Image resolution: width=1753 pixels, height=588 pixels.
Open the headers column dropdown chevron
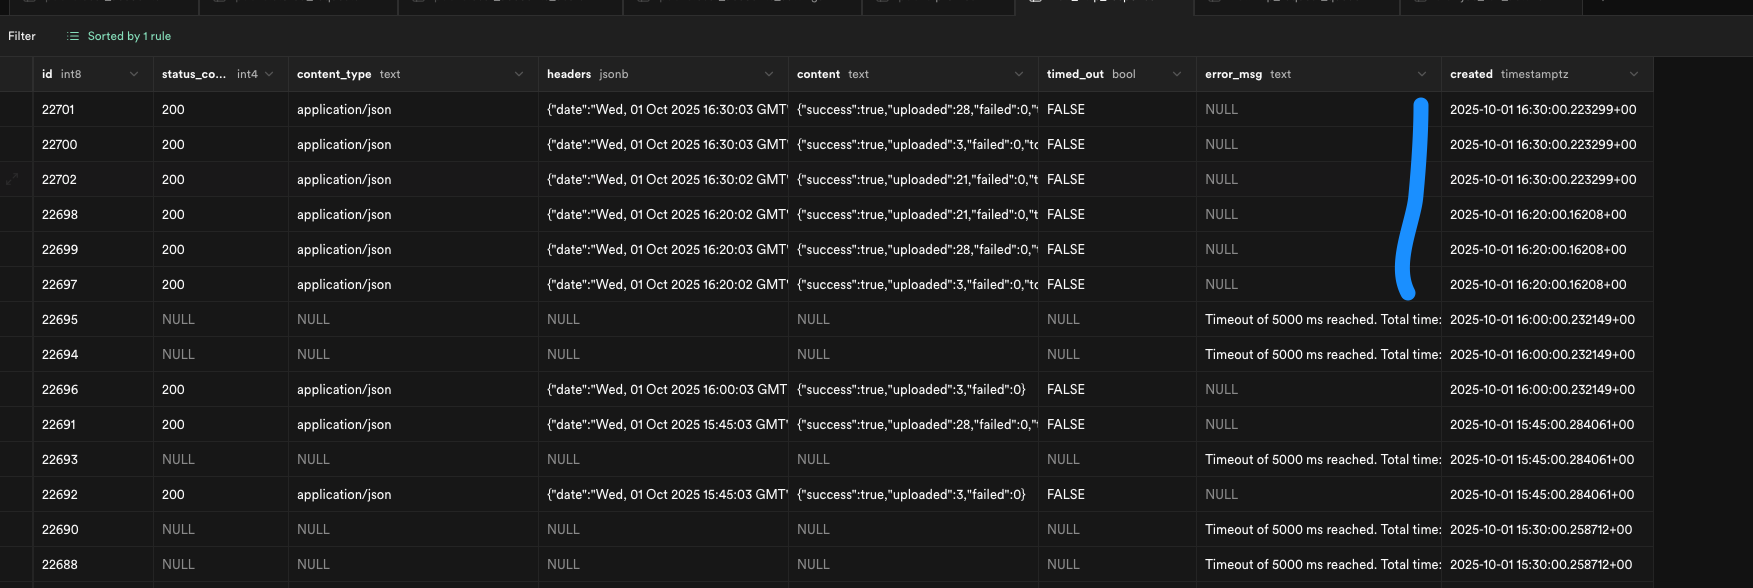769,74
